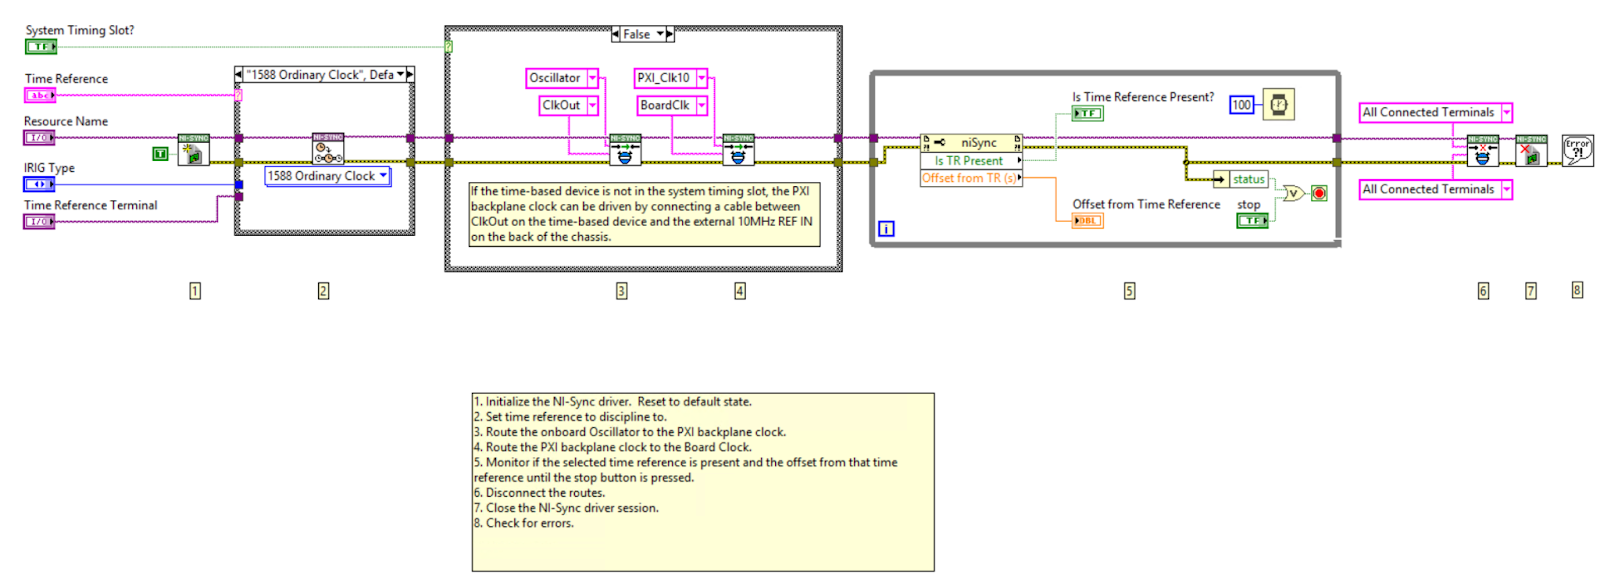Click the System Timing Slot? boolean terminal

tap(41, 46)
